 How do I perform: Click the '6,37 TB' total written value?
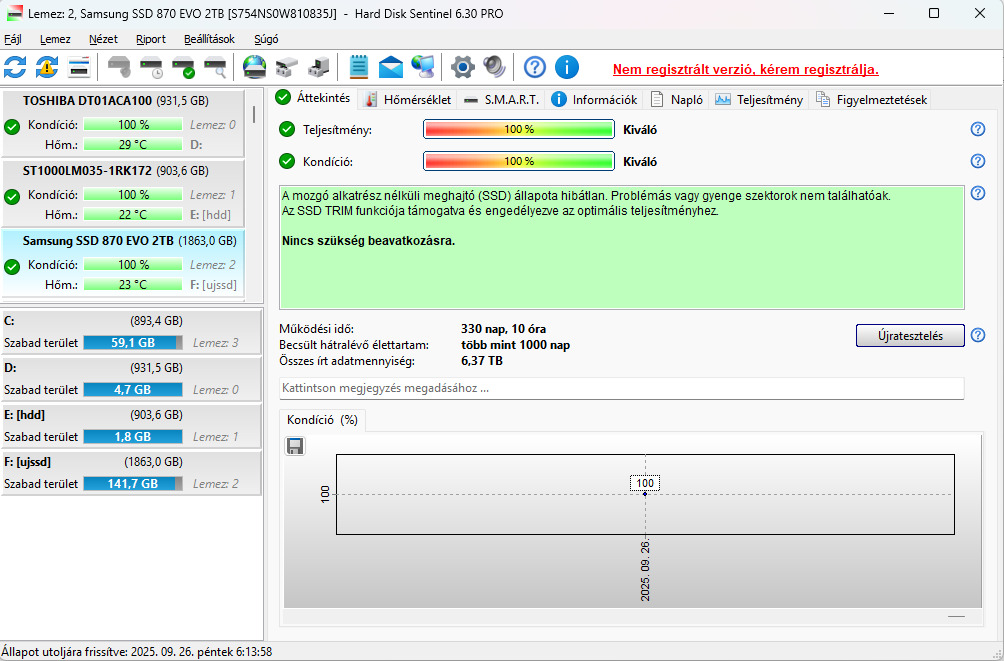pyautogui.click(x=482, y=361)
